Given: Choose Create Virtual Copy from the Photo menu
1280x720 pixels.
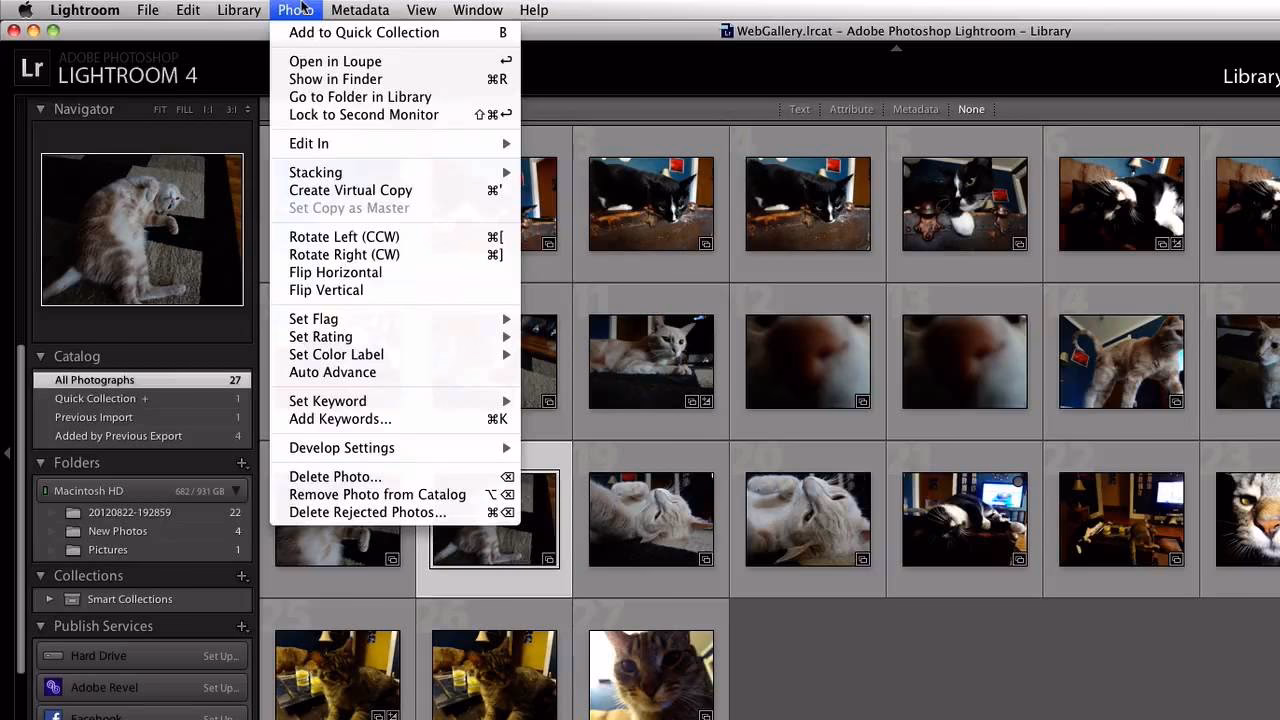Looking at the screenshot, I should (350, 190).
